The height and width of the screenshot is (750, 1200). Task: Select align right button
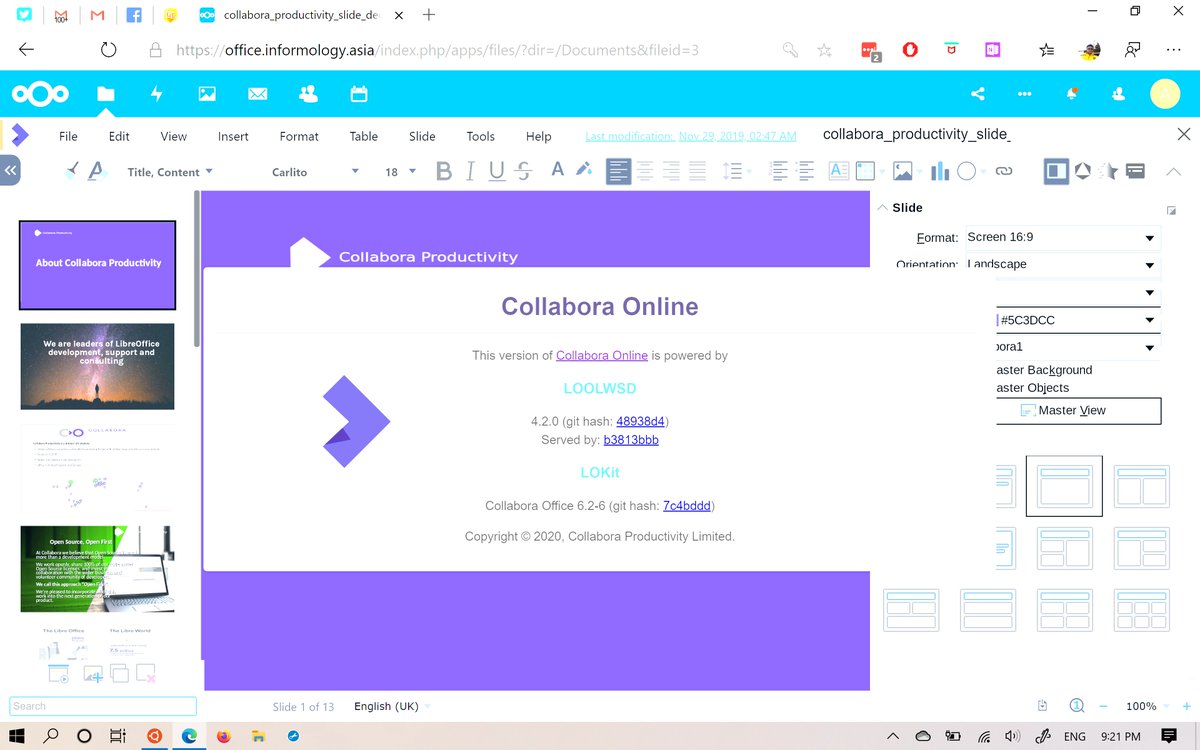pyautogui.click(x=671, y=171)
